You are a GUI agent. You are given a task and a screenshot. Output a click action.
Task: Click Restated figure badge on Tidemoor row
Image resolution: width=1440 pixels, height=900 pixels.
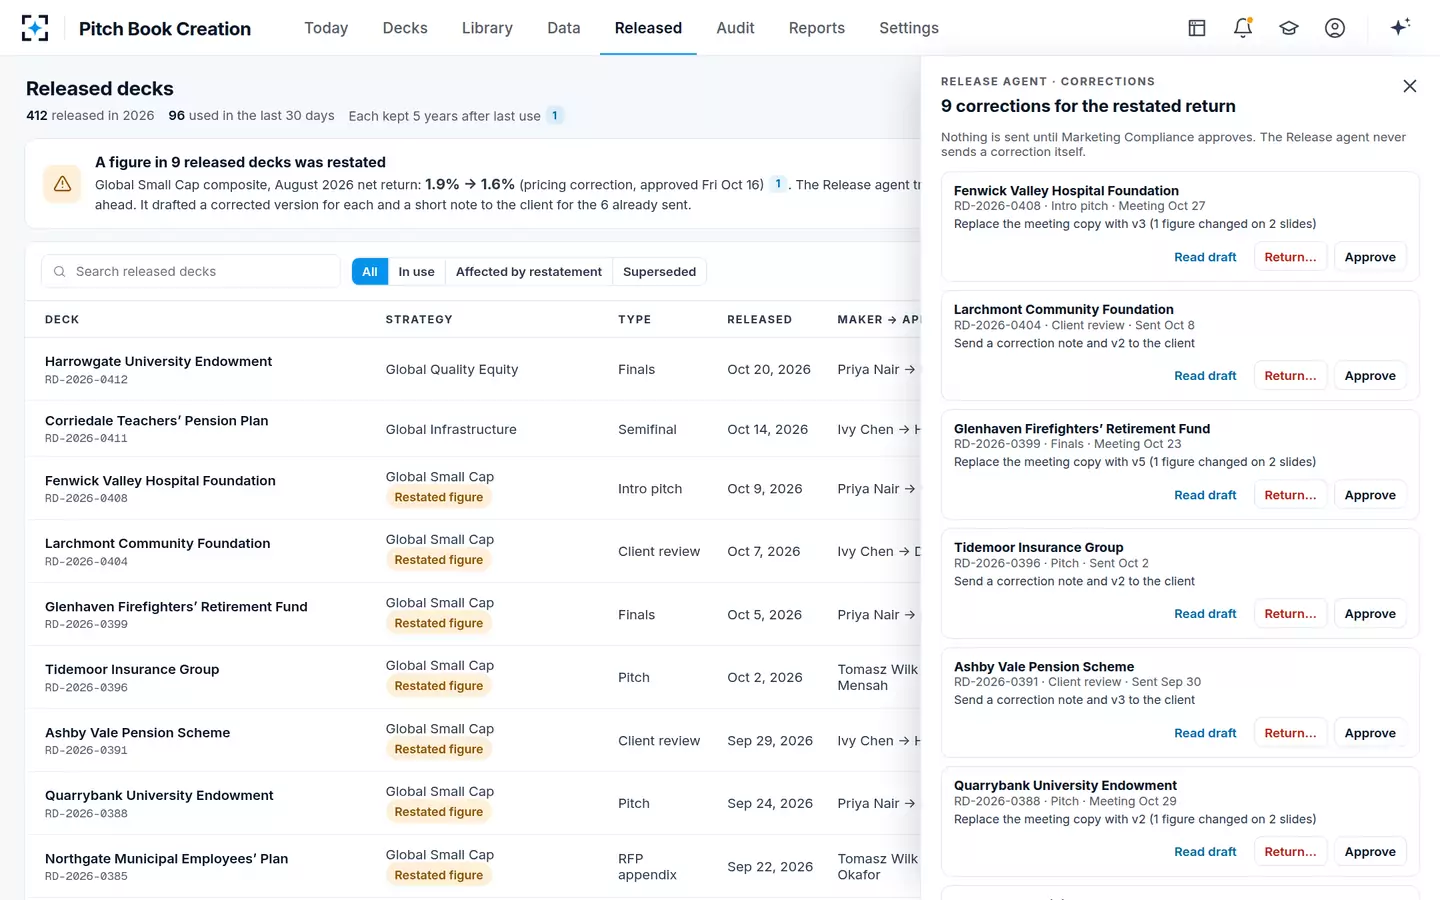click(439, 686)
